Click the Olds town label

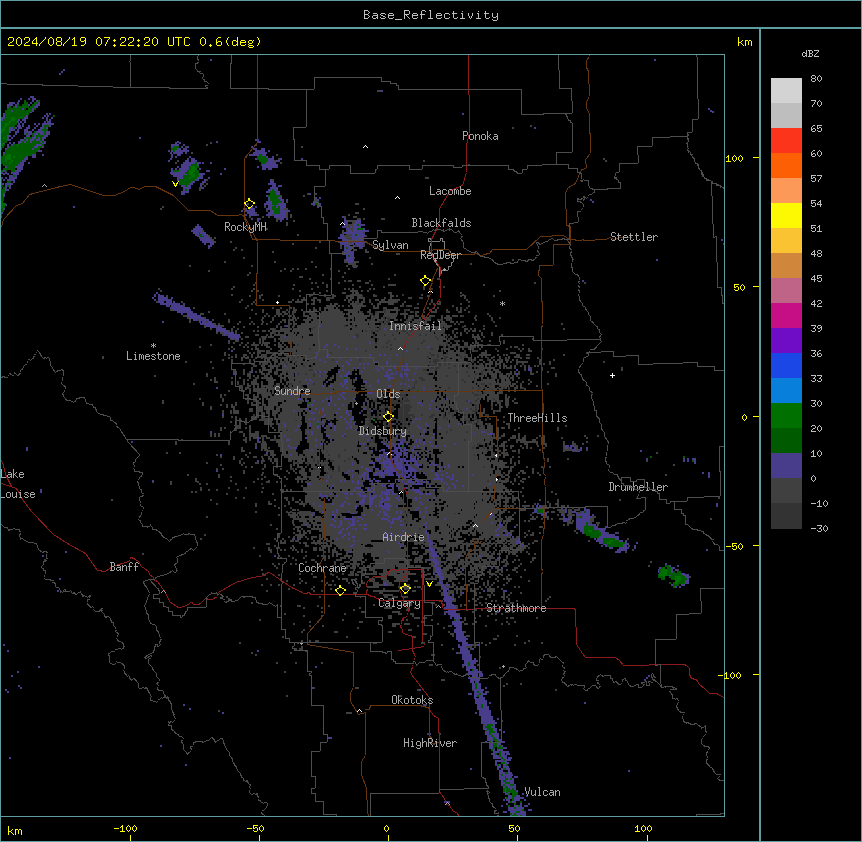pos(388,394)
